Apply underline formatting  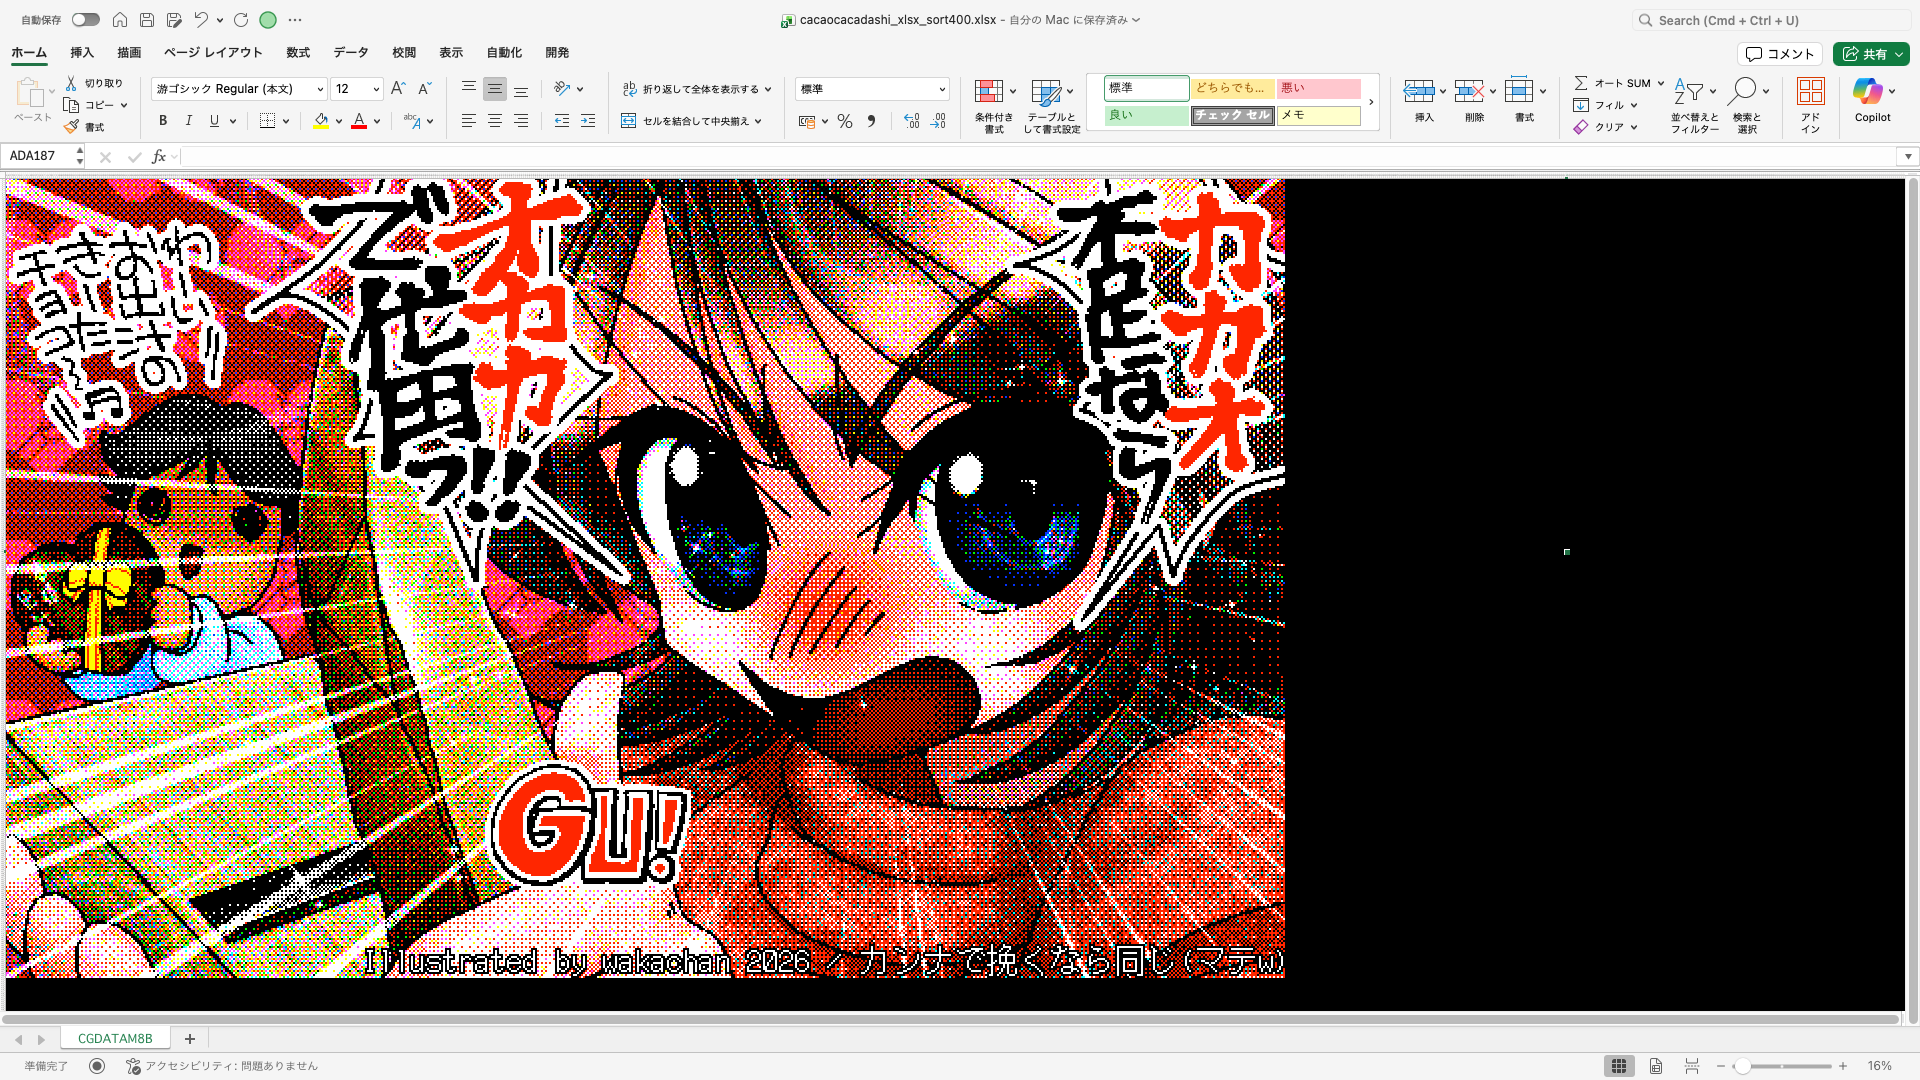tap(213, 120)
